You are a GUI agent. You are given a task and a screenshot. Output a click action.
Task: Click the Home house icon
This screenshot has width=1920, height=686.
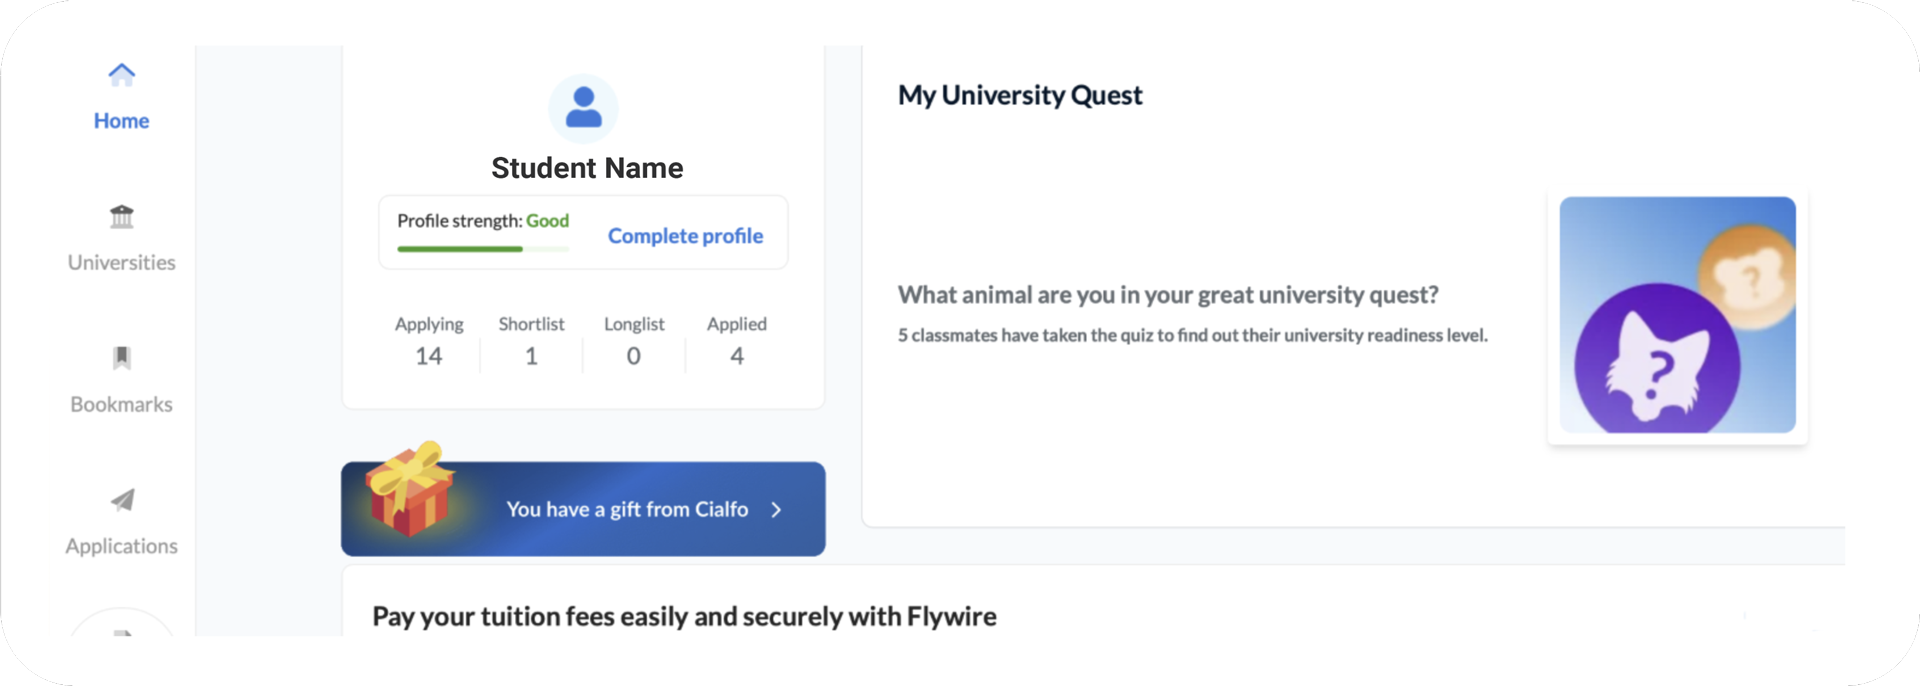pos(121,74)
